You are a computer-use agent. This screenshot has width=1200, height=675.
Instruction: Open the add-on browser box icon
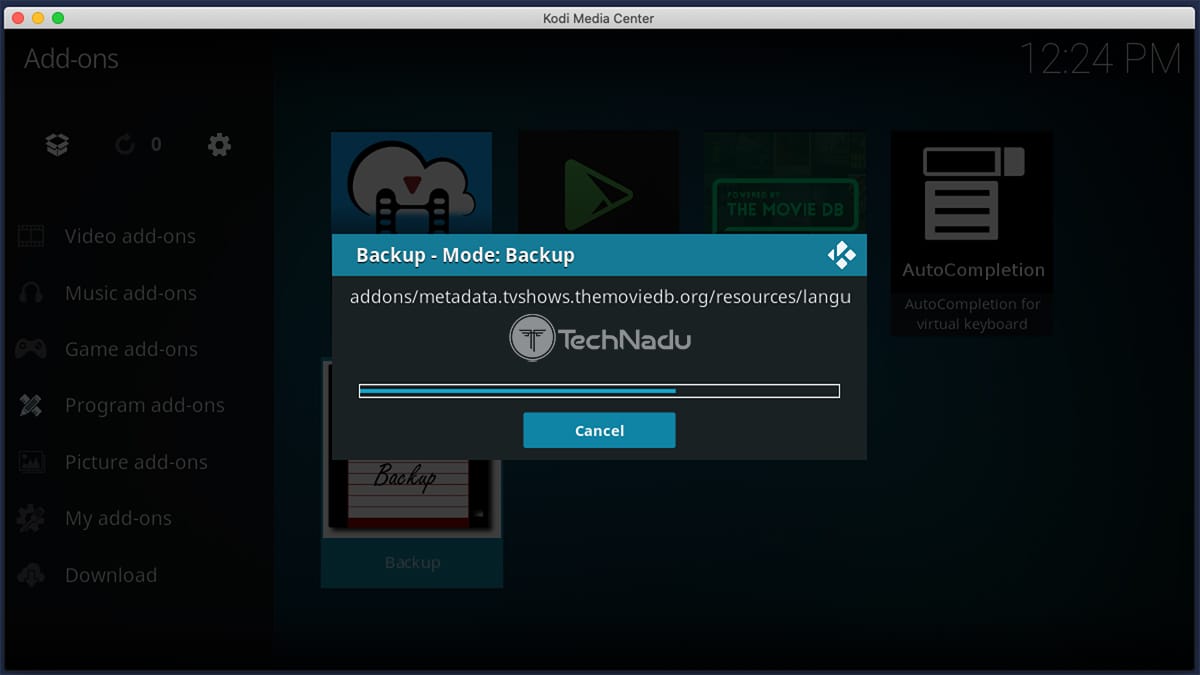[x=58, y=145]
